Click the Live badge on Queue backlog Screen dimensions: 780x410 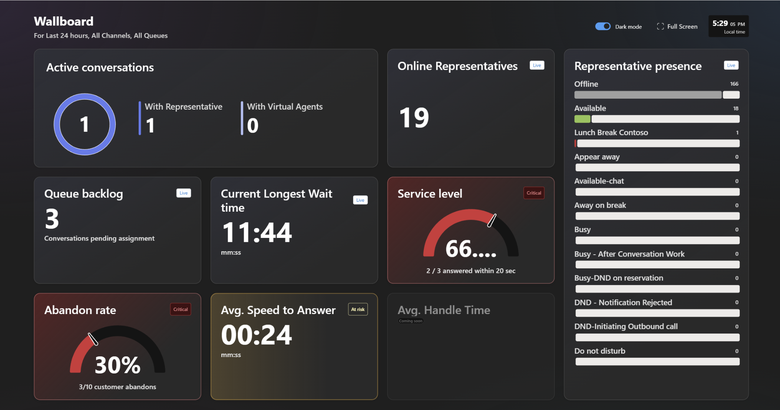point(184,193)
